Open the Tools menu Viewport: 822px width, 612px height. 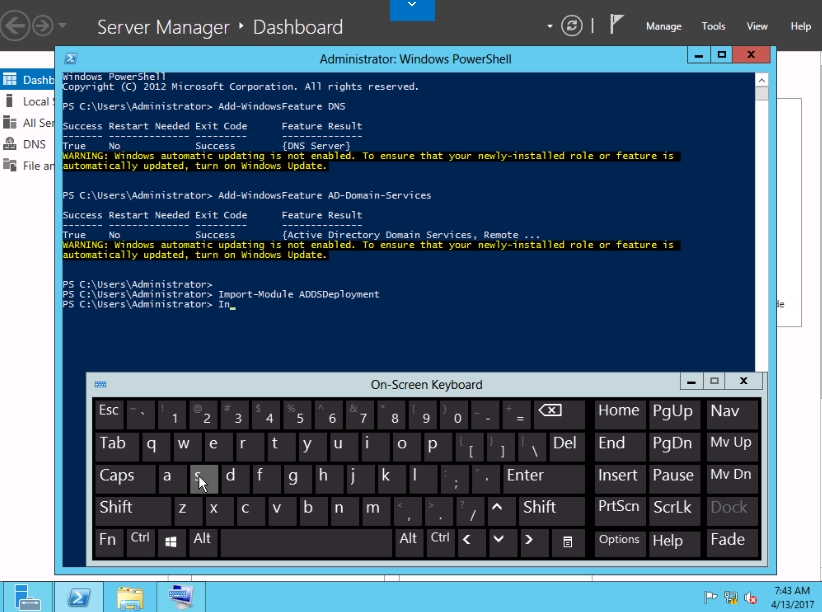pos(713,27)
